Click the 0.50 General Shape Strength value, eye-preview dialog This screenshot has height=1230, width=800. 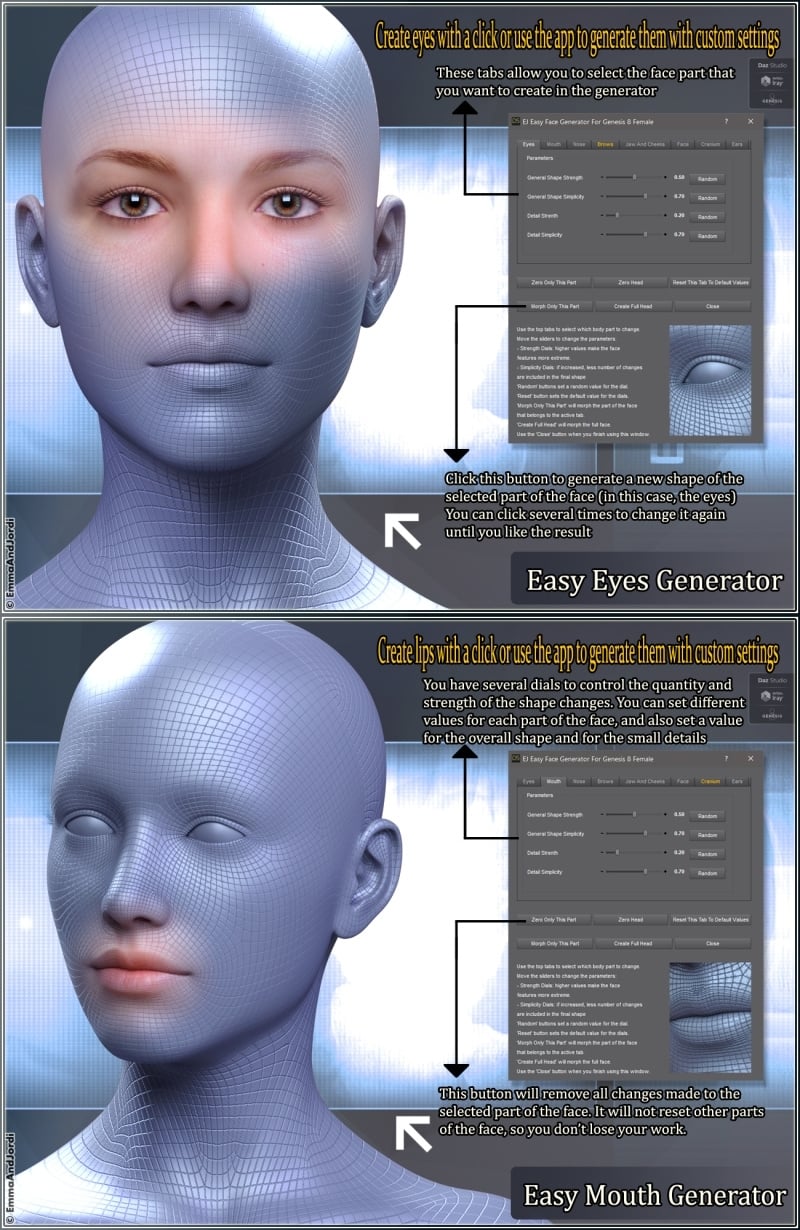(679, 177)
